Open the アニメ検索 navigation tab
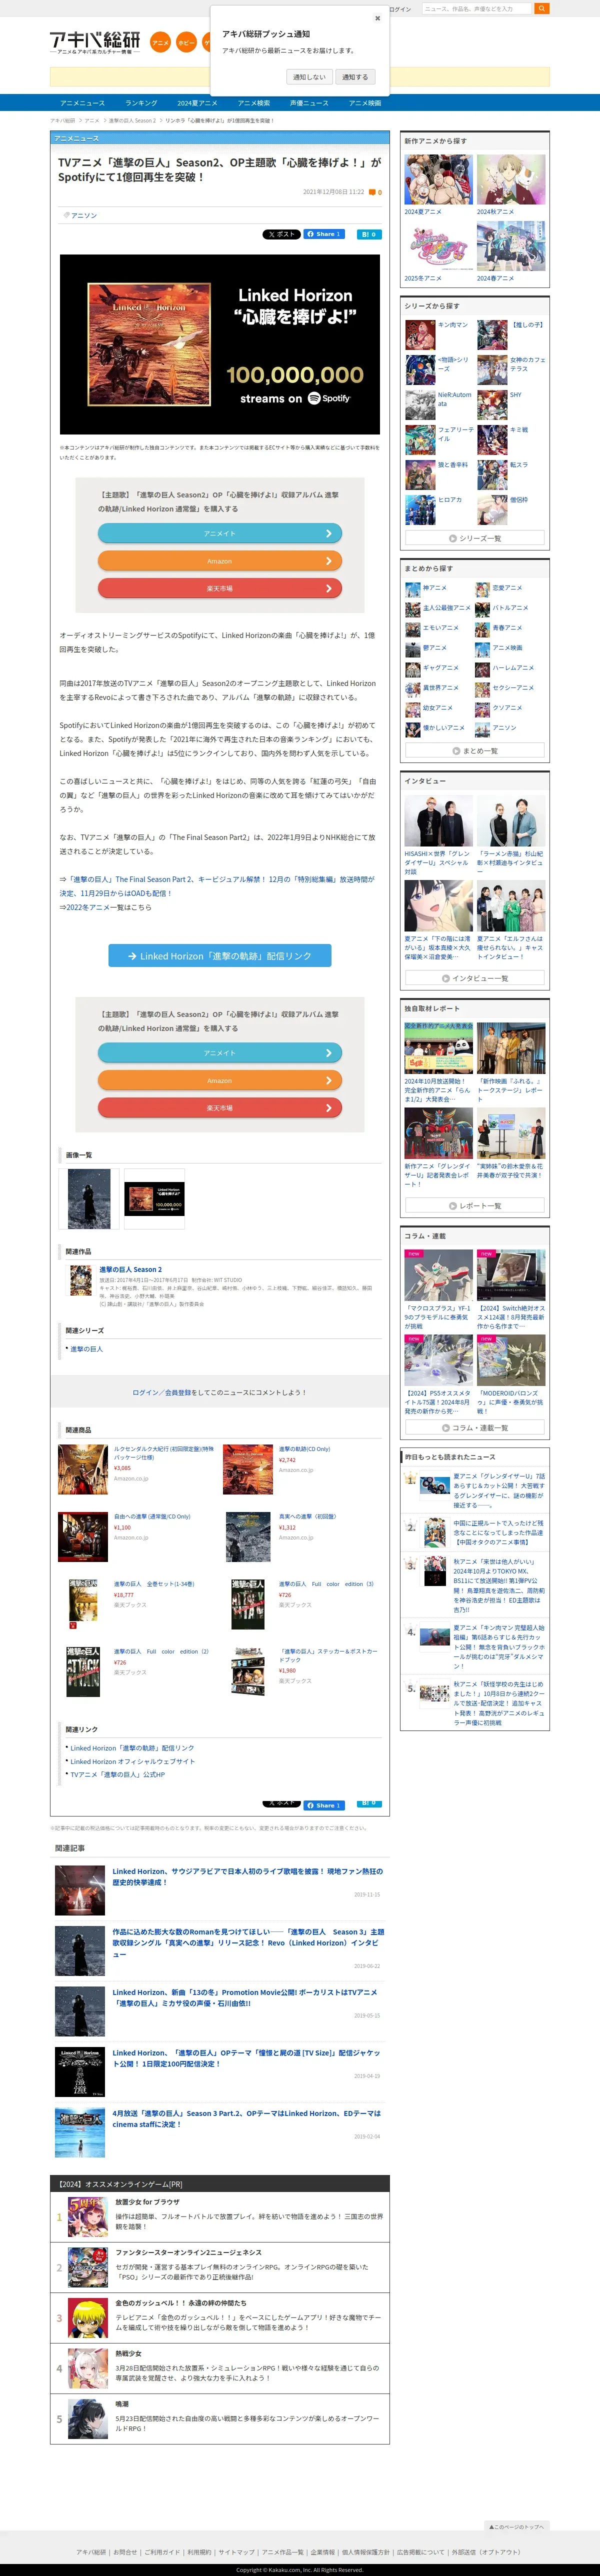The image size is (600, 2576). click(254, 103)
